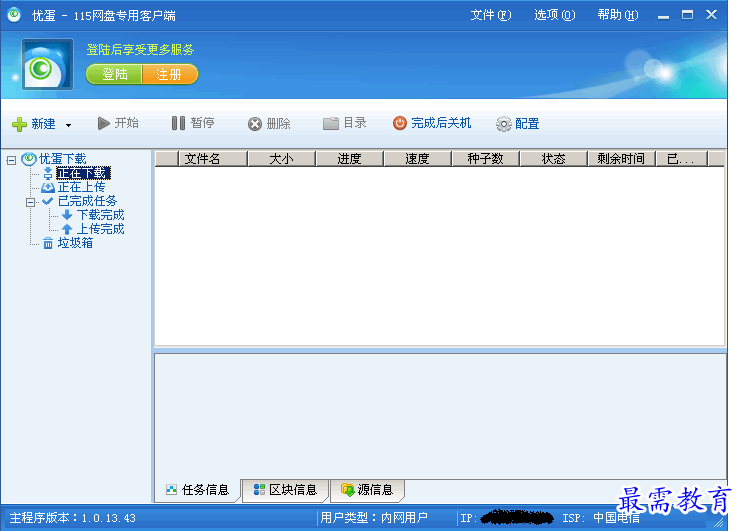Viewport: 740px width, 531px height.
Task: Click 主程序版本：1.0.13.43 status text
Action: (x=73, y=518)
